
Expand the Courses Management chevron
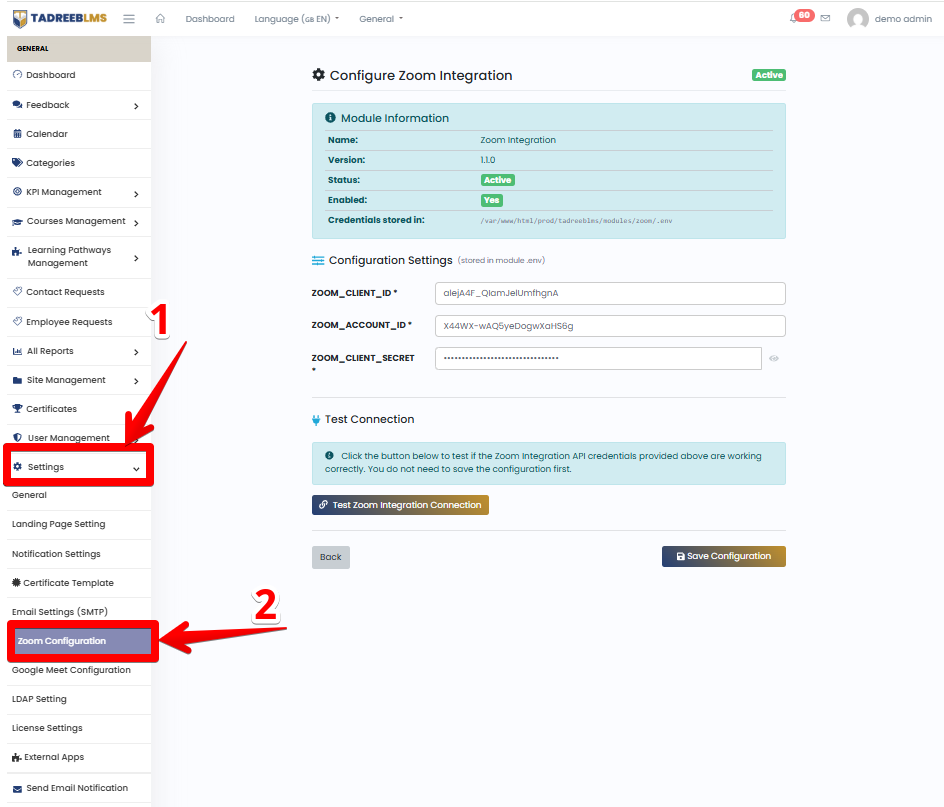[136, 223]
